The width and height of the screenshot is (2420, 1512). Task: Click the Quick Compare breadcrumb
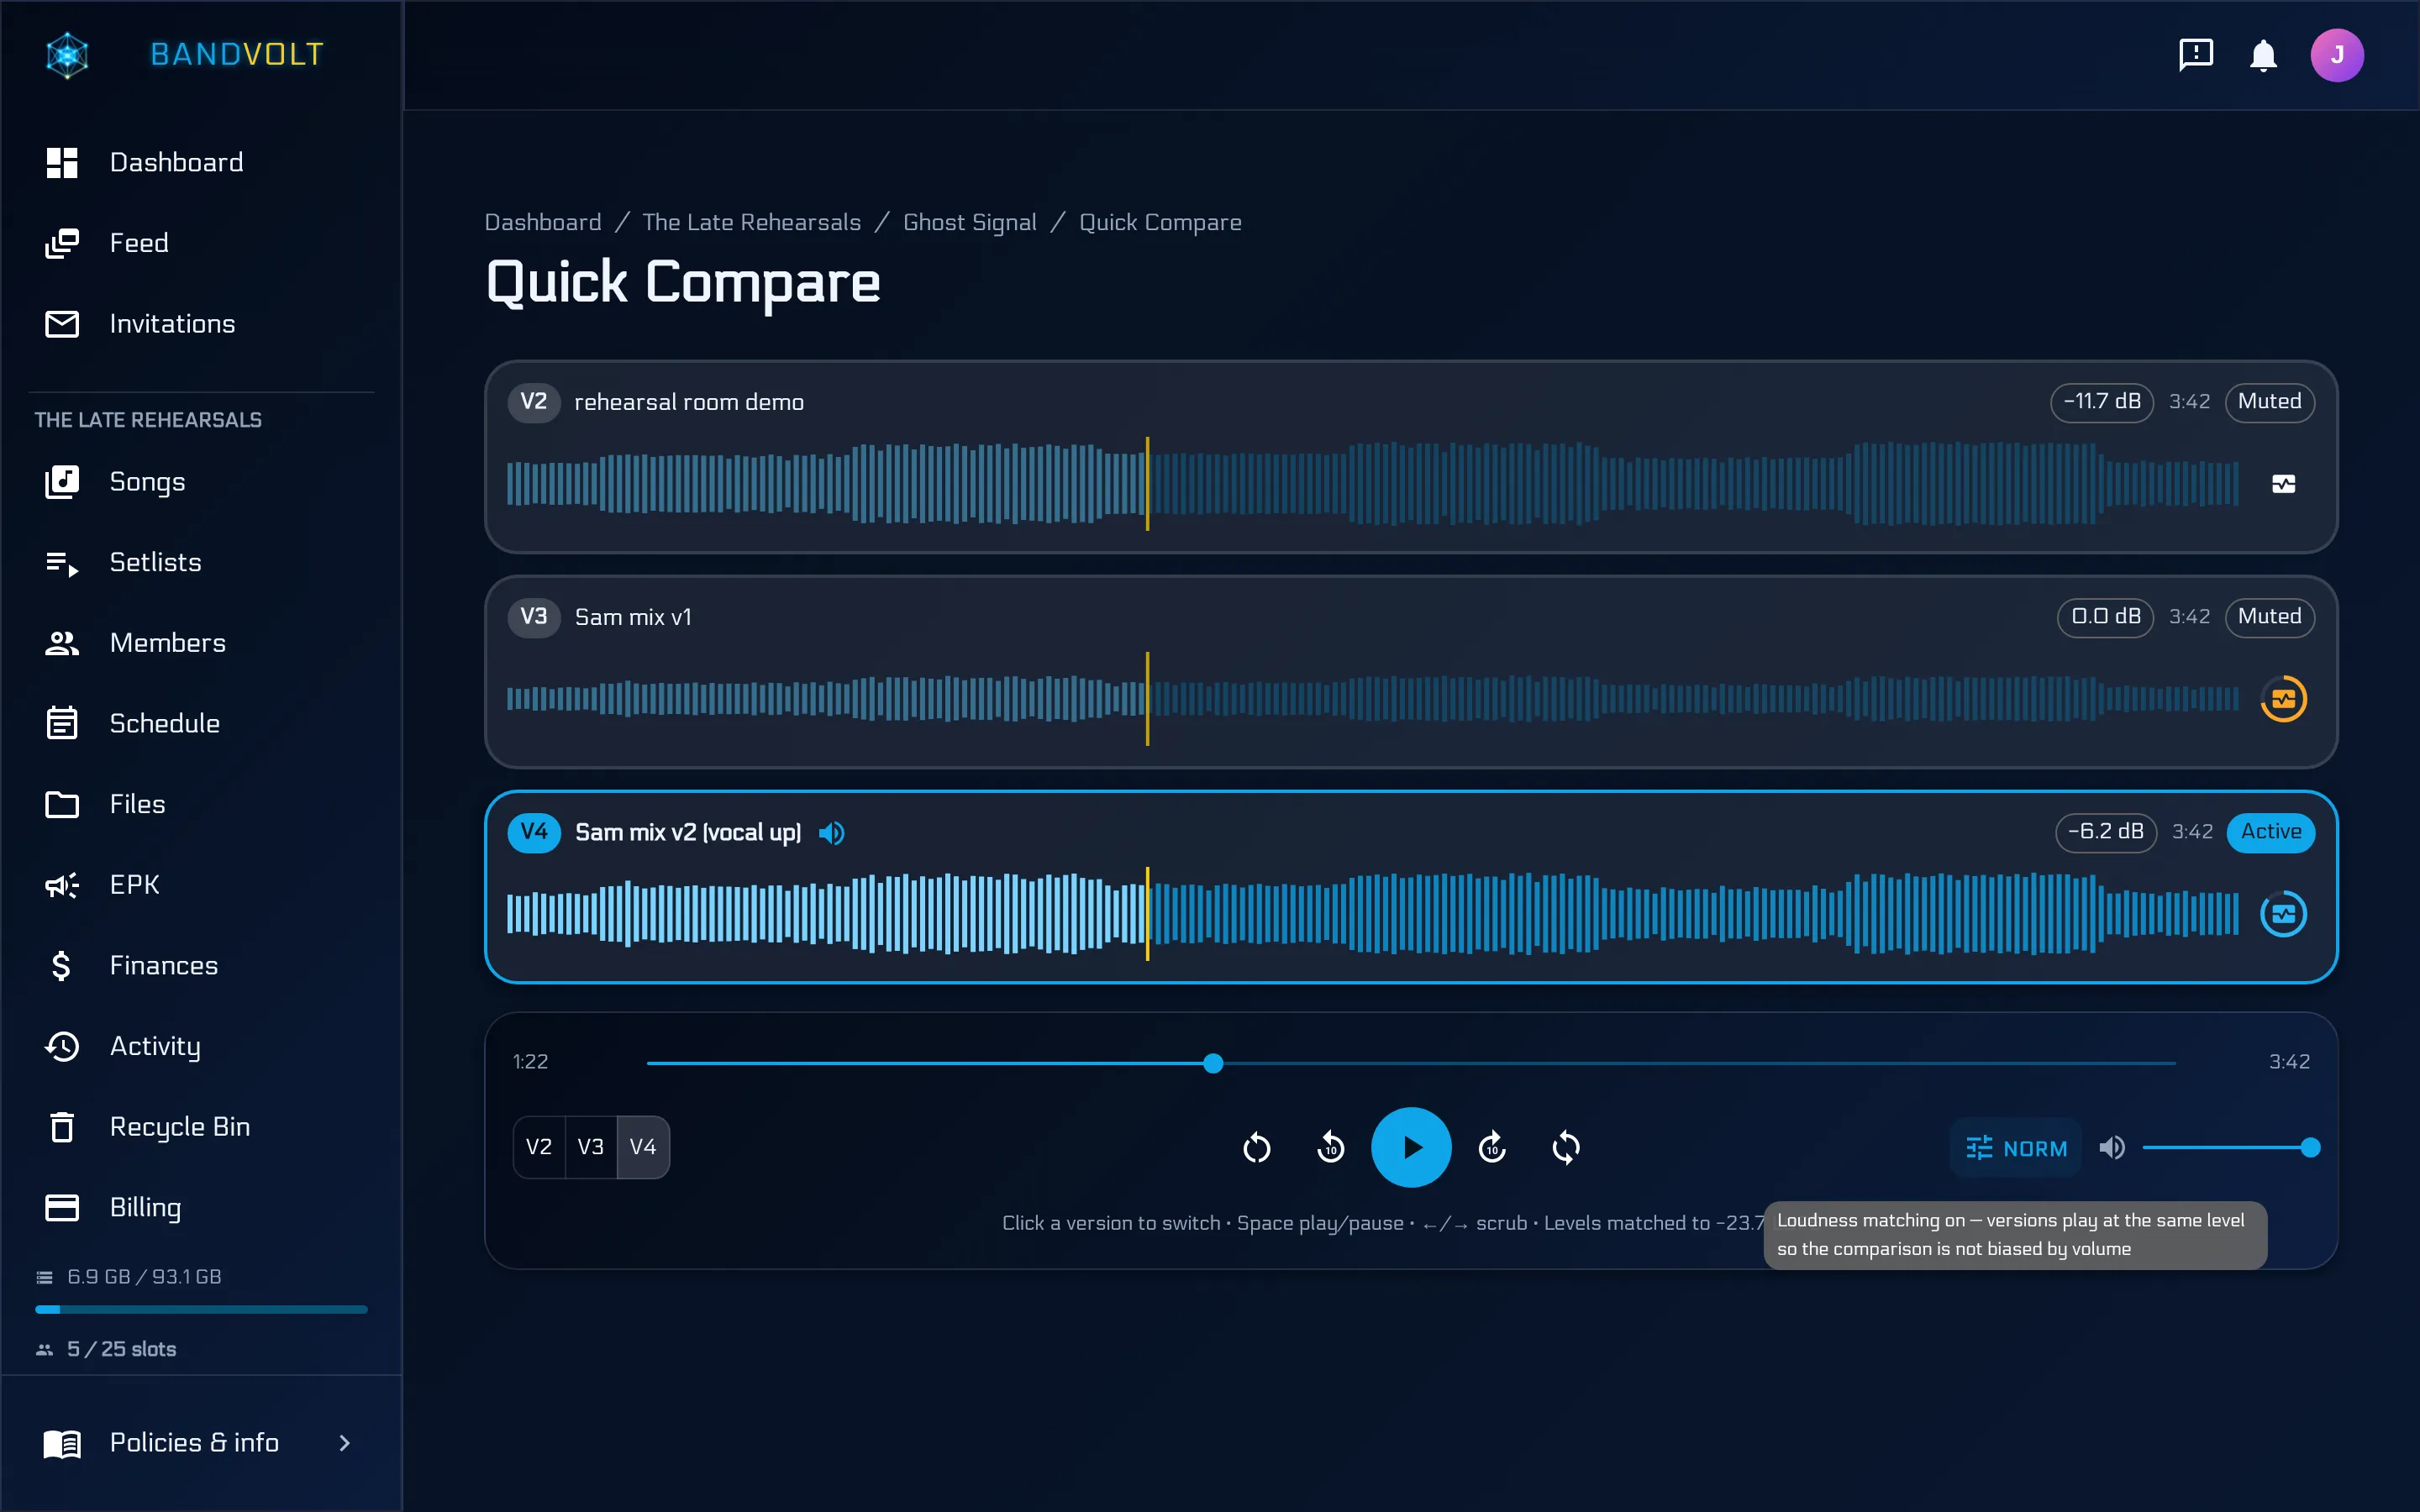1160,222
